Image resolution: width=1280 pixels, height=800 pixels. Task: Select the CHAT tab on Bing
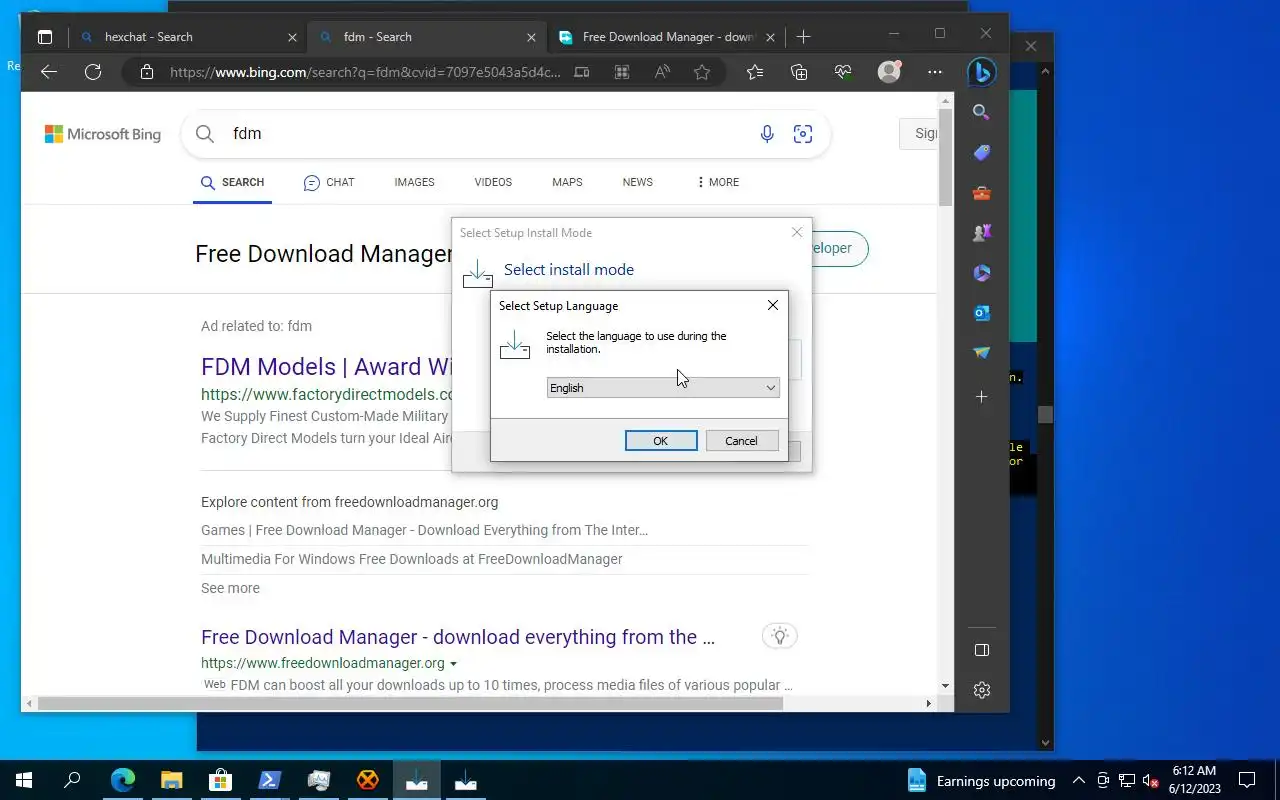coord(329,182)
